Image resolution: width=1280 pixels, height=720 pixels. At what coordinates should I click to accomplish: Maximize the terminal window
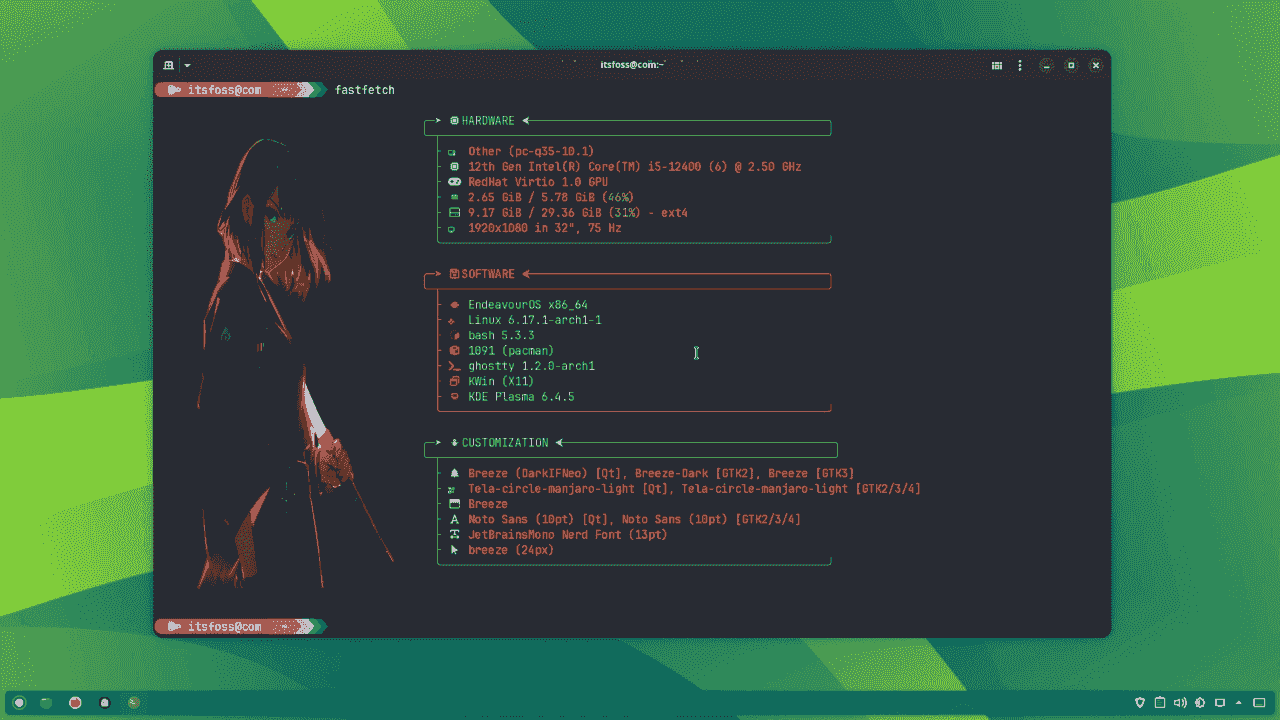[1071, 66]
